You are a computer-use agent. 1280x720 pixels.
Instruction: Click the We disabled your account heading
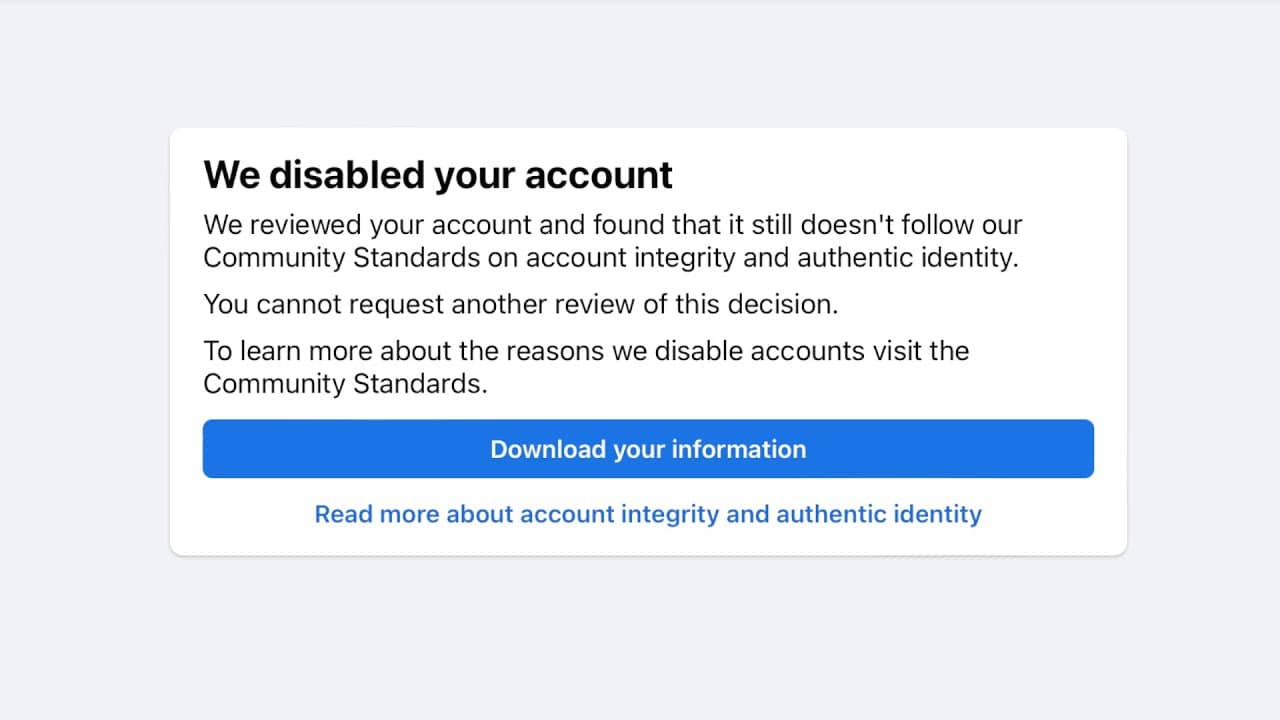click(x=438, y=175)
